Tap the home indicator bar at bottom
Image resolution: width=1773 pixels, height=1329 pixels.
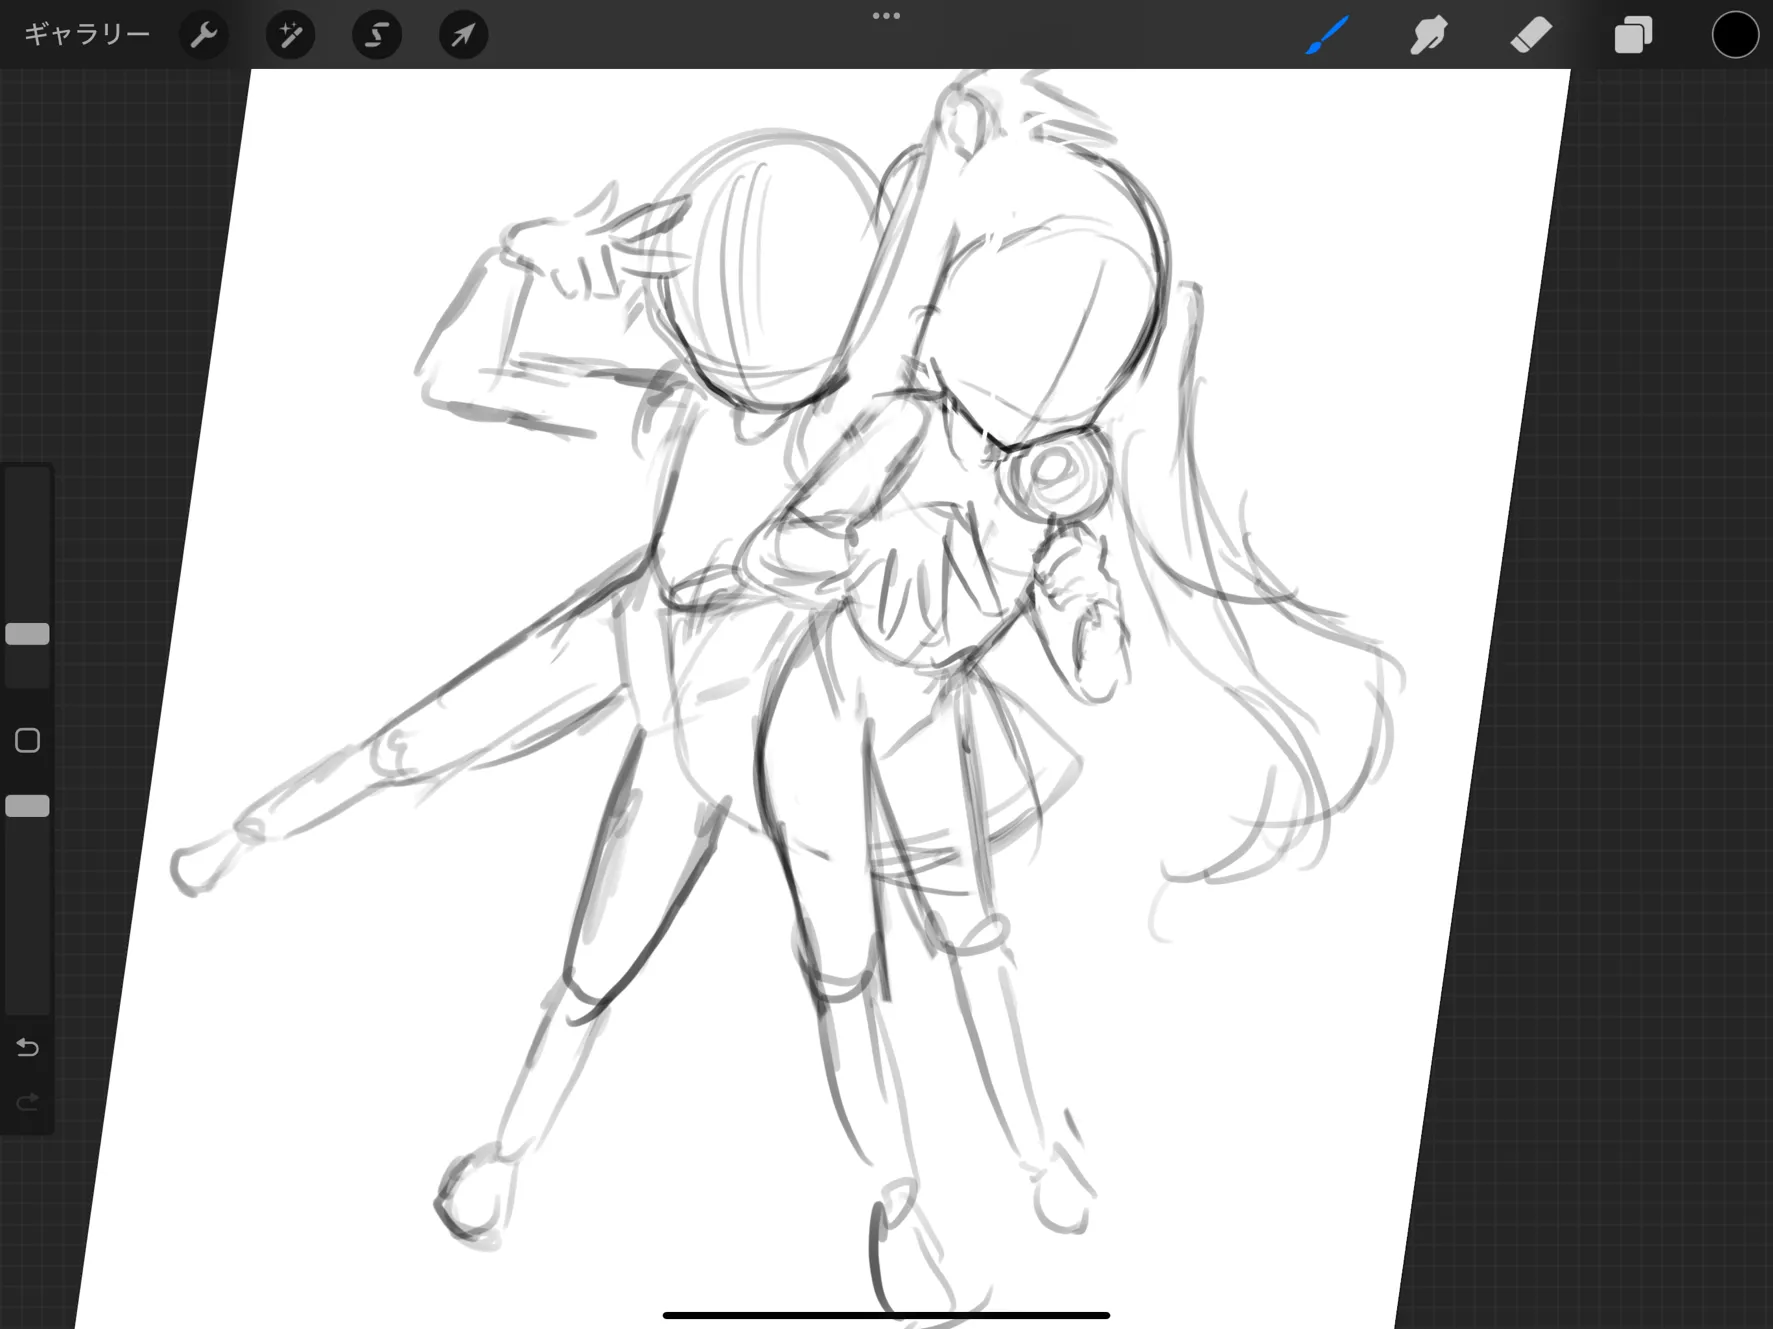(886, 1315)
